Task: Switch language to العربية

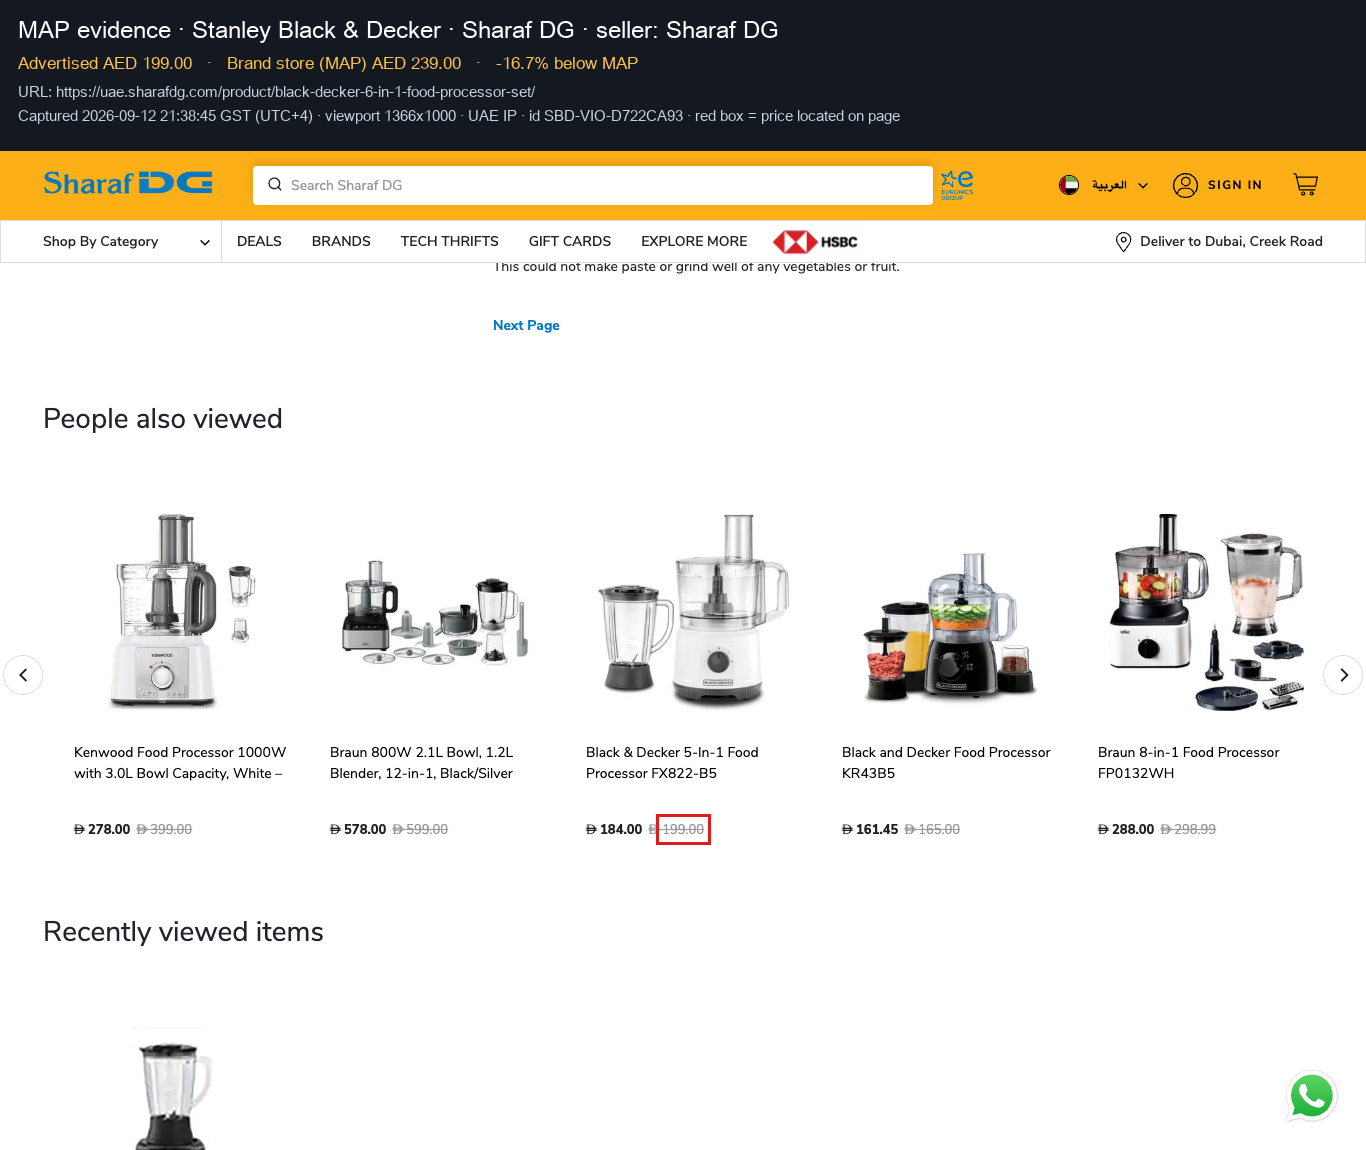Action: coord(1109,185)
